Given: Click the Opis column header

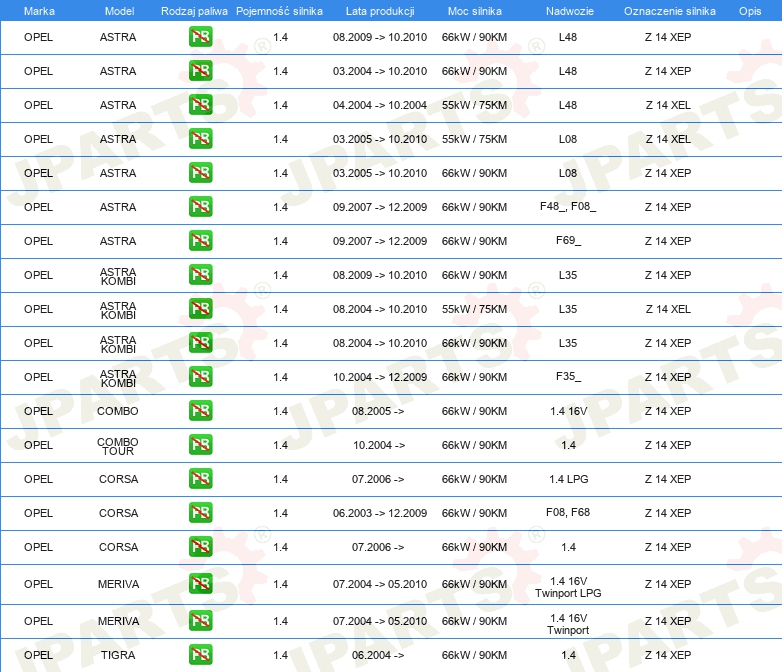Looking at the screenshot, I should (750, 11).
